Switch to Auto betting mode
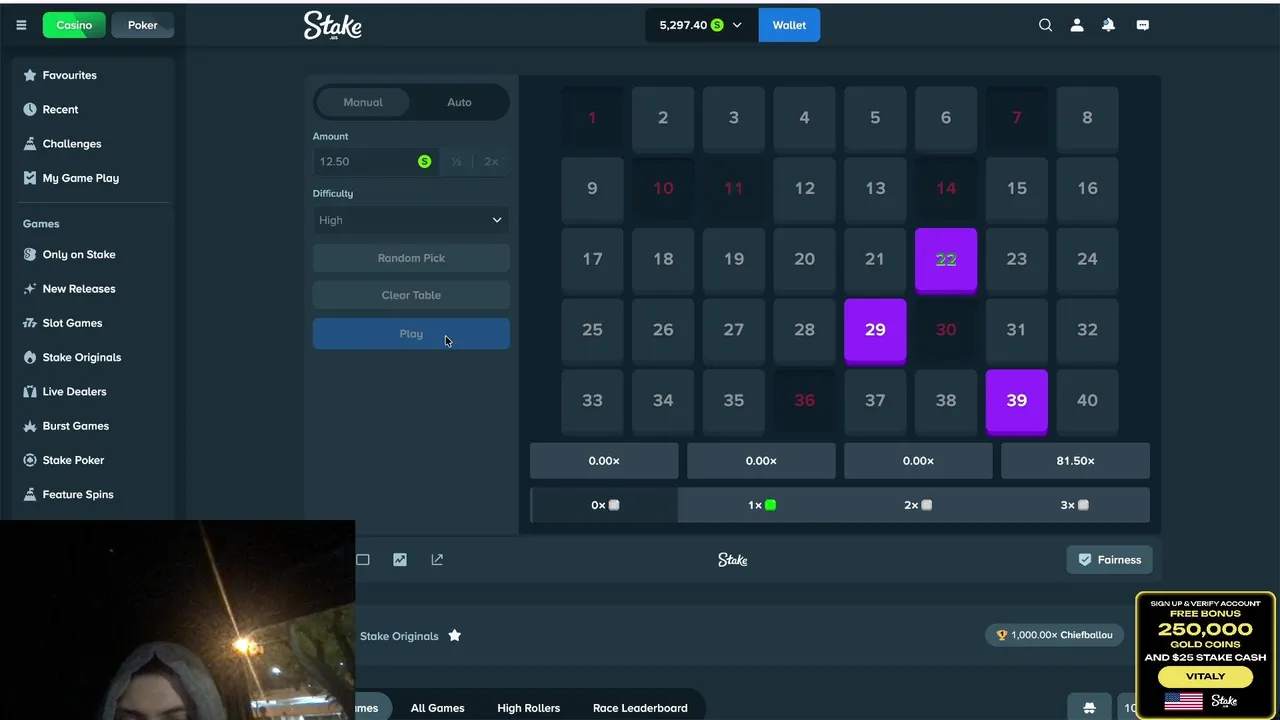The width and height of the screenshot is (1280, 720). coord(459,102)
